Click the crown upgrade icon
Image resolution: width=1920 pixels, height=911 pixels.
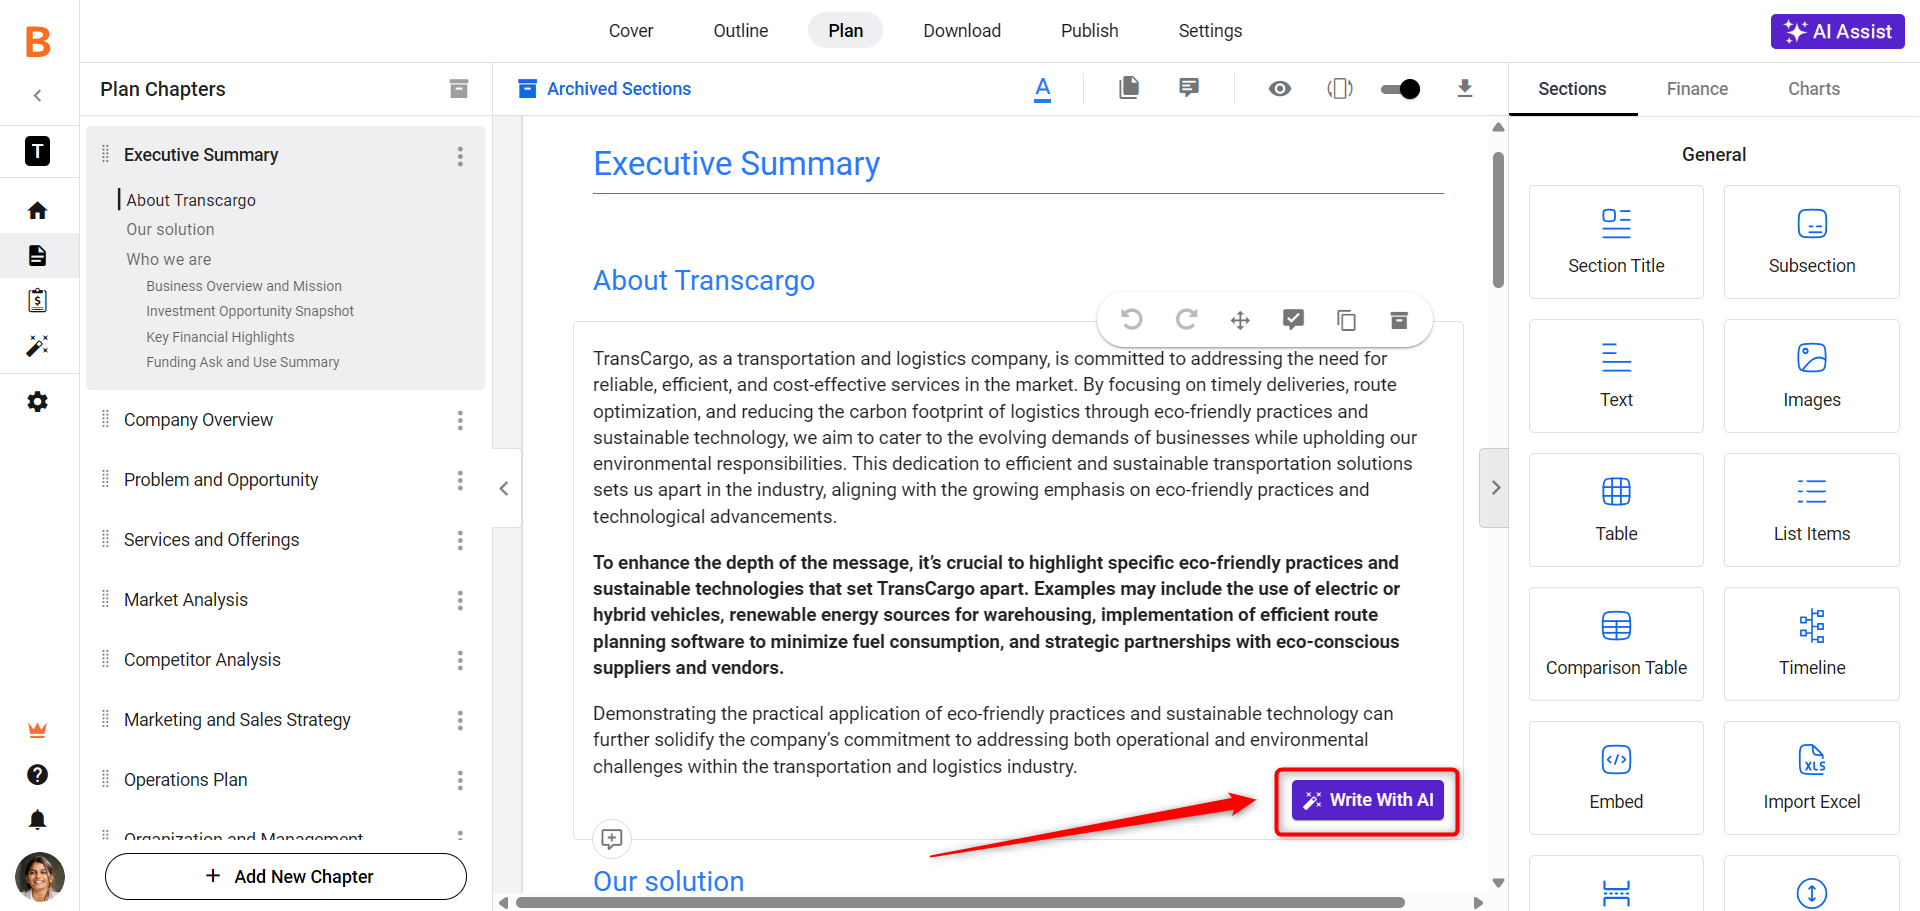click(x=37, y=730)
